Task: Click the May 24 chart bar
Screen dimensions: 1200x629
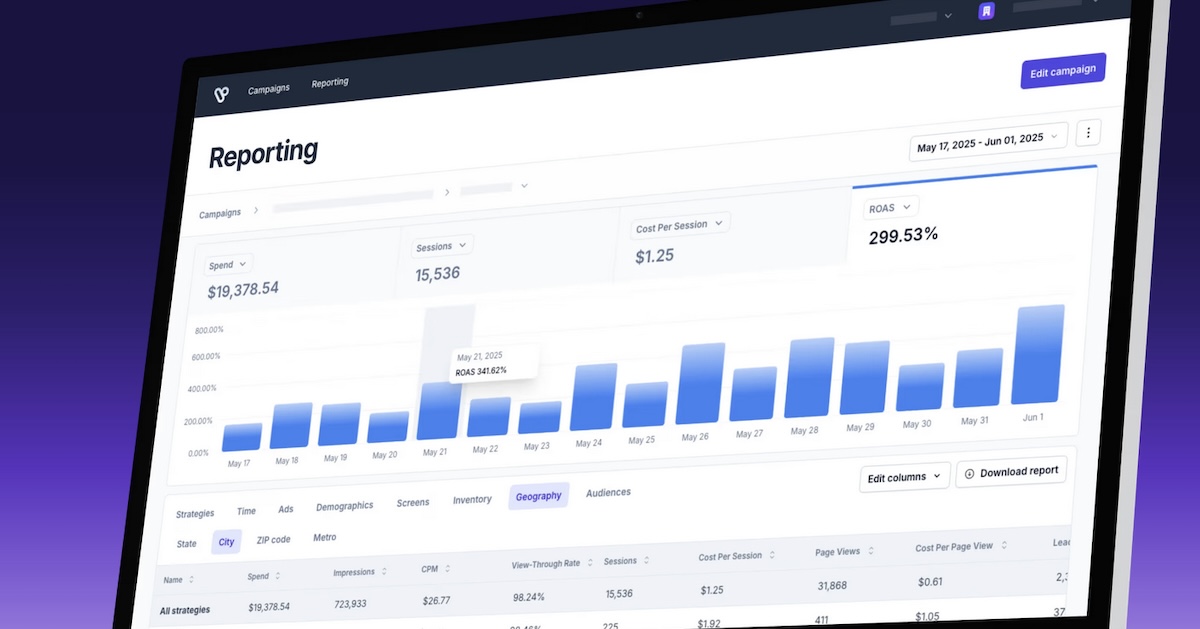Action: click(x=595, y=397)
